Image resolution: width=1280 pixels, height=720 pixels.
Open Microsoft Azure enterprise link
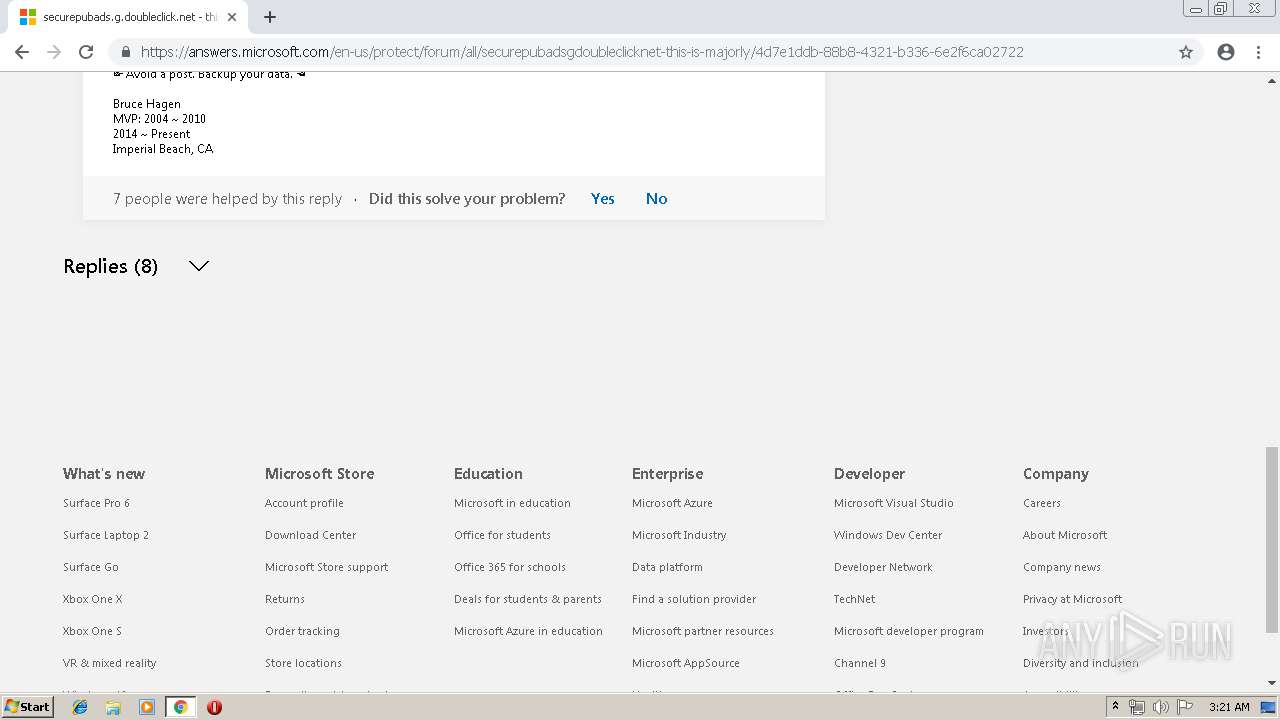(672, 503)
